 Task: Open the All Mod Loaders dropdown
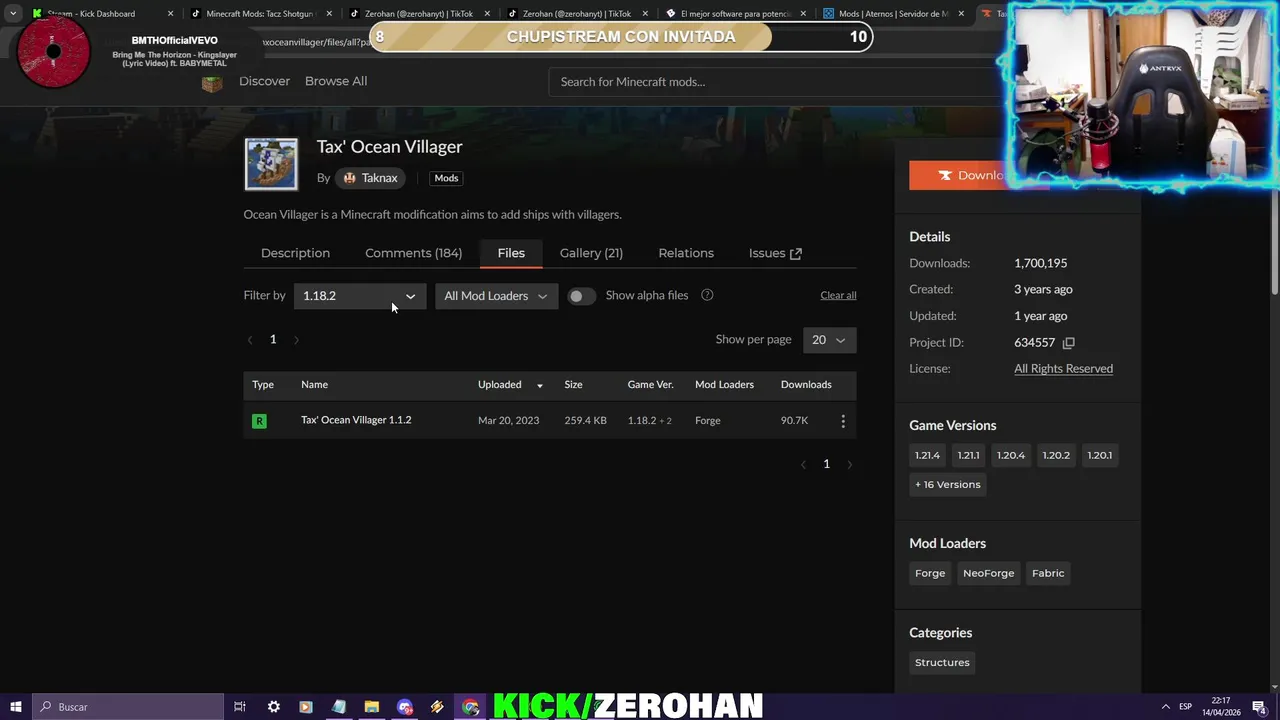(x=496, y=296)
